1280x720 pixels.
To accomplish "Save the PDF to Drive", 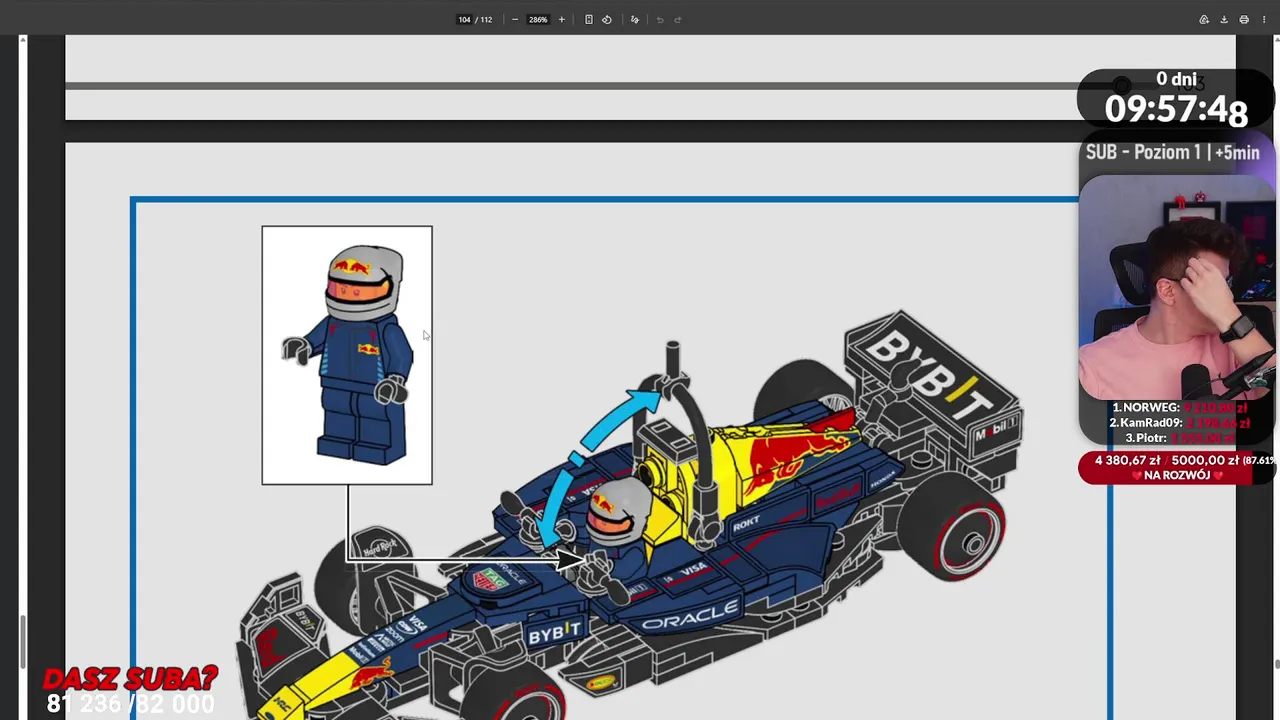I will click(1204, 19).
